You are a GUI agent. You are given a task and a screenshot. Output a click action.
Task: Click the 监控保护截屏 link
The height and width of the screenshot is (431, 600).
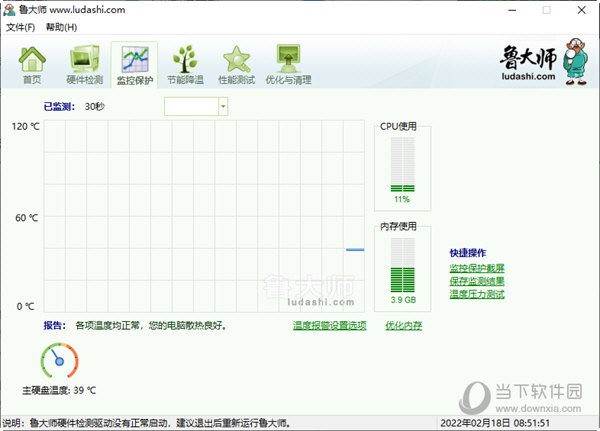pos(477,268)
